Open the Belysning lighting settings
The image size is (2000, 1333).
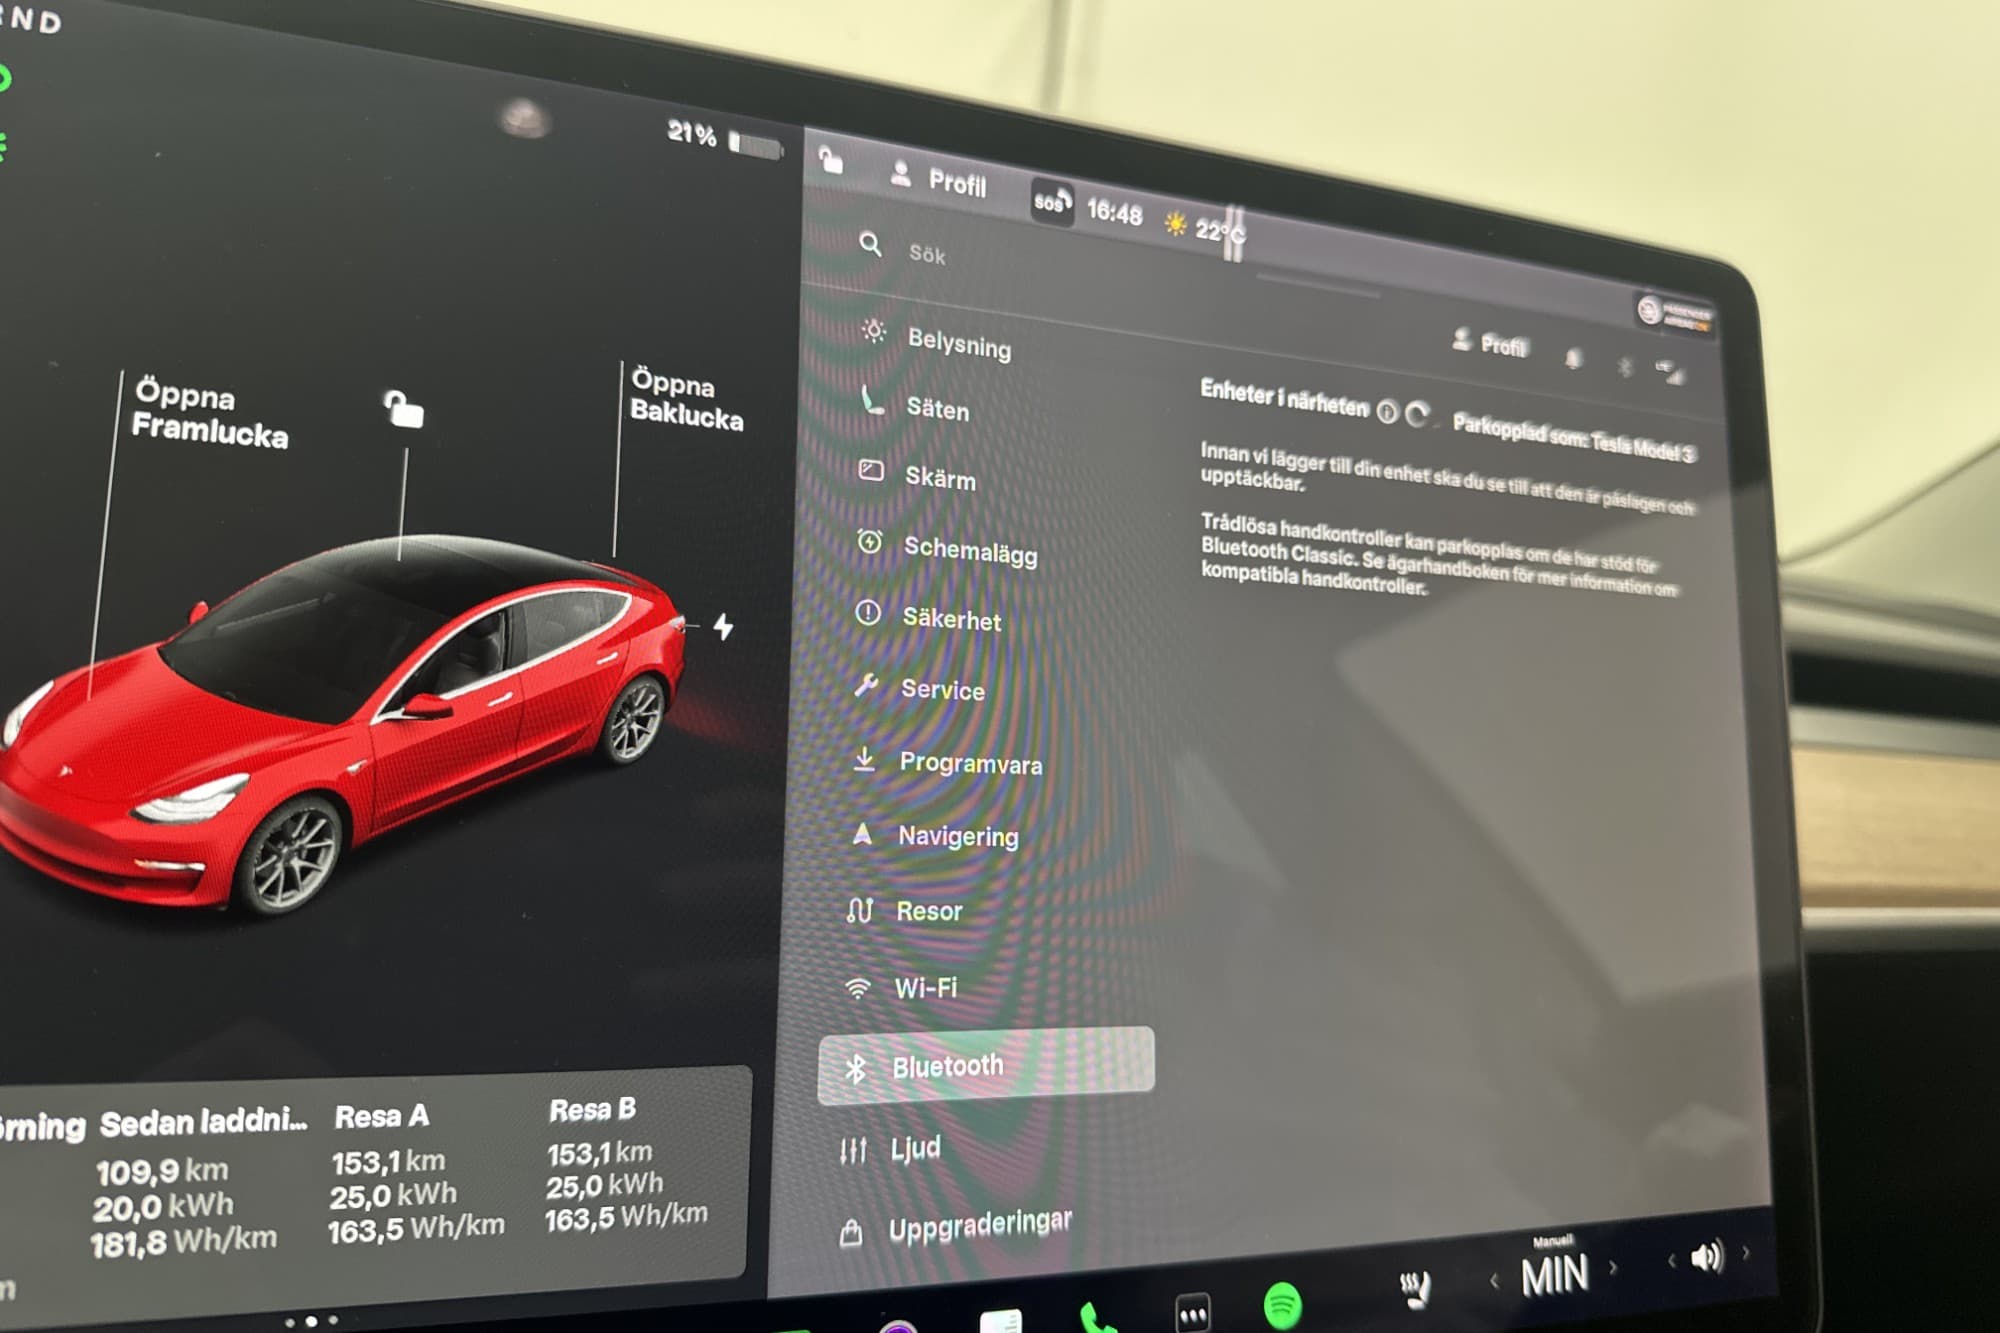pyautogui.click(x=936, y=339)
